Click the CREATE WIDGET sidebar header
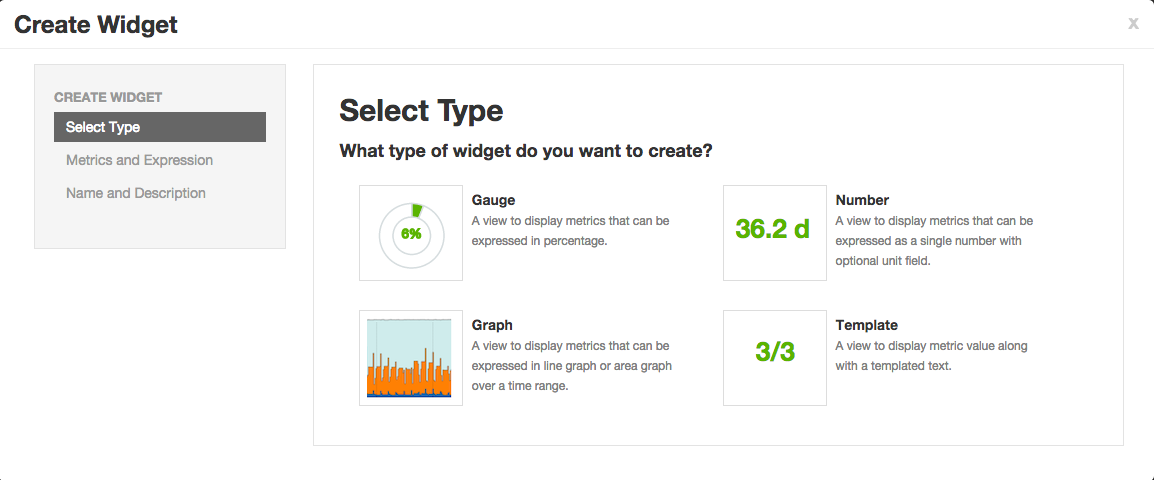The width and height of the screenshot is (1154, 480). click(108, 97)
